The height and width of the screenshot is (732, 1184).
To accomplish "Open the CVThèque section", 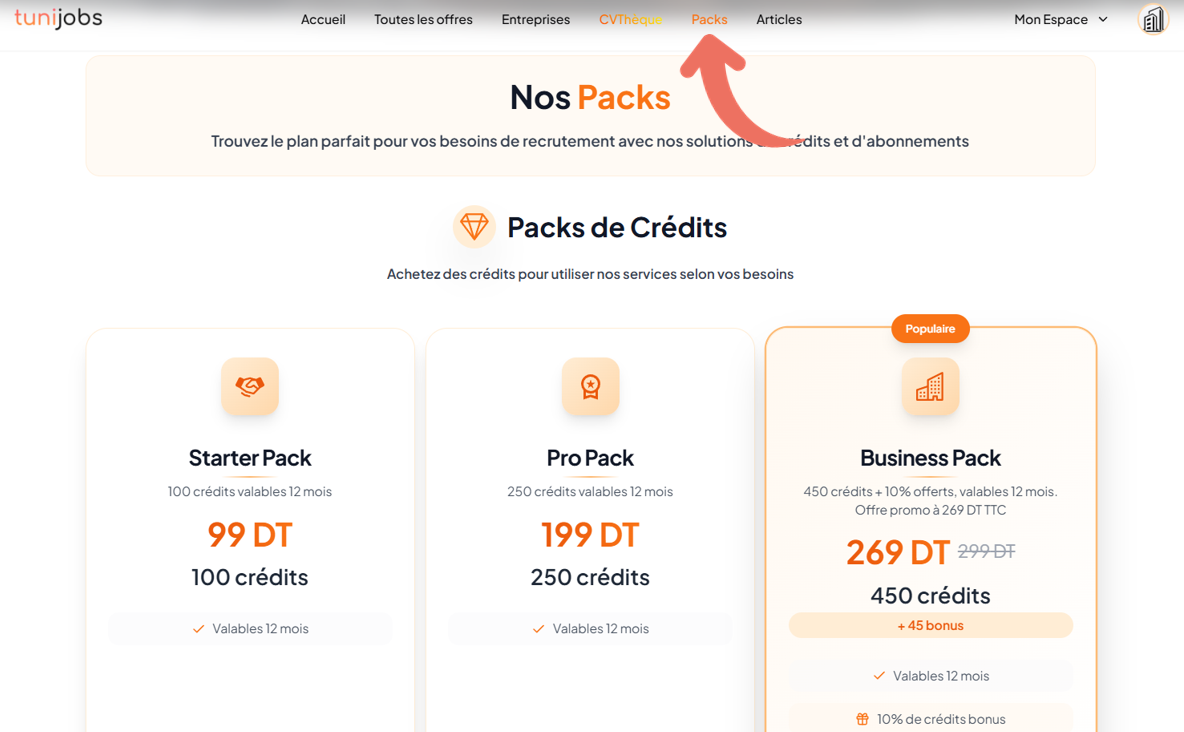I will [630, 19].
